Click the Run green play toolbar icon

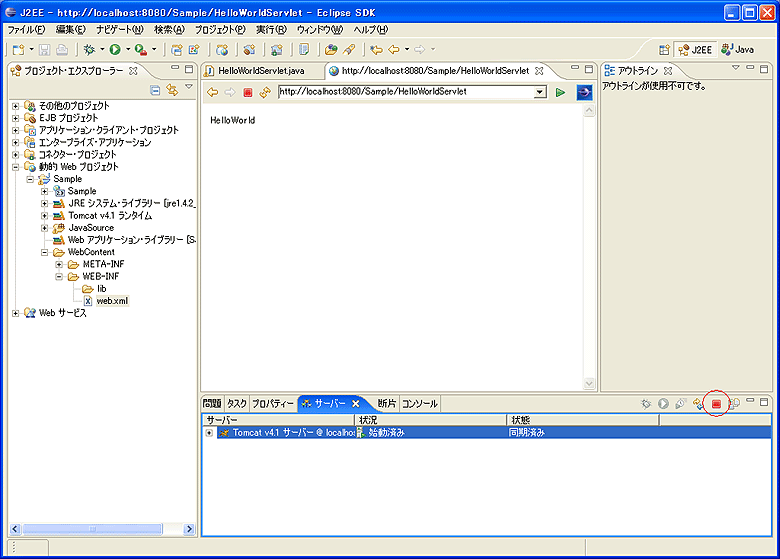coord(115,49)
